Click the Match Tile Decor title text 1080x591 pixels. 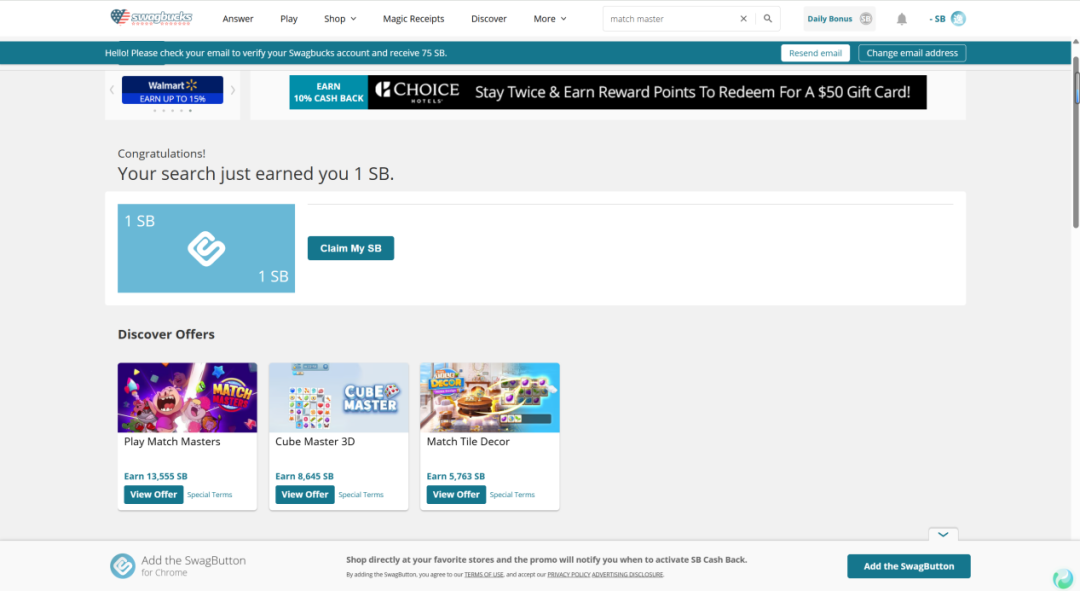468,442
